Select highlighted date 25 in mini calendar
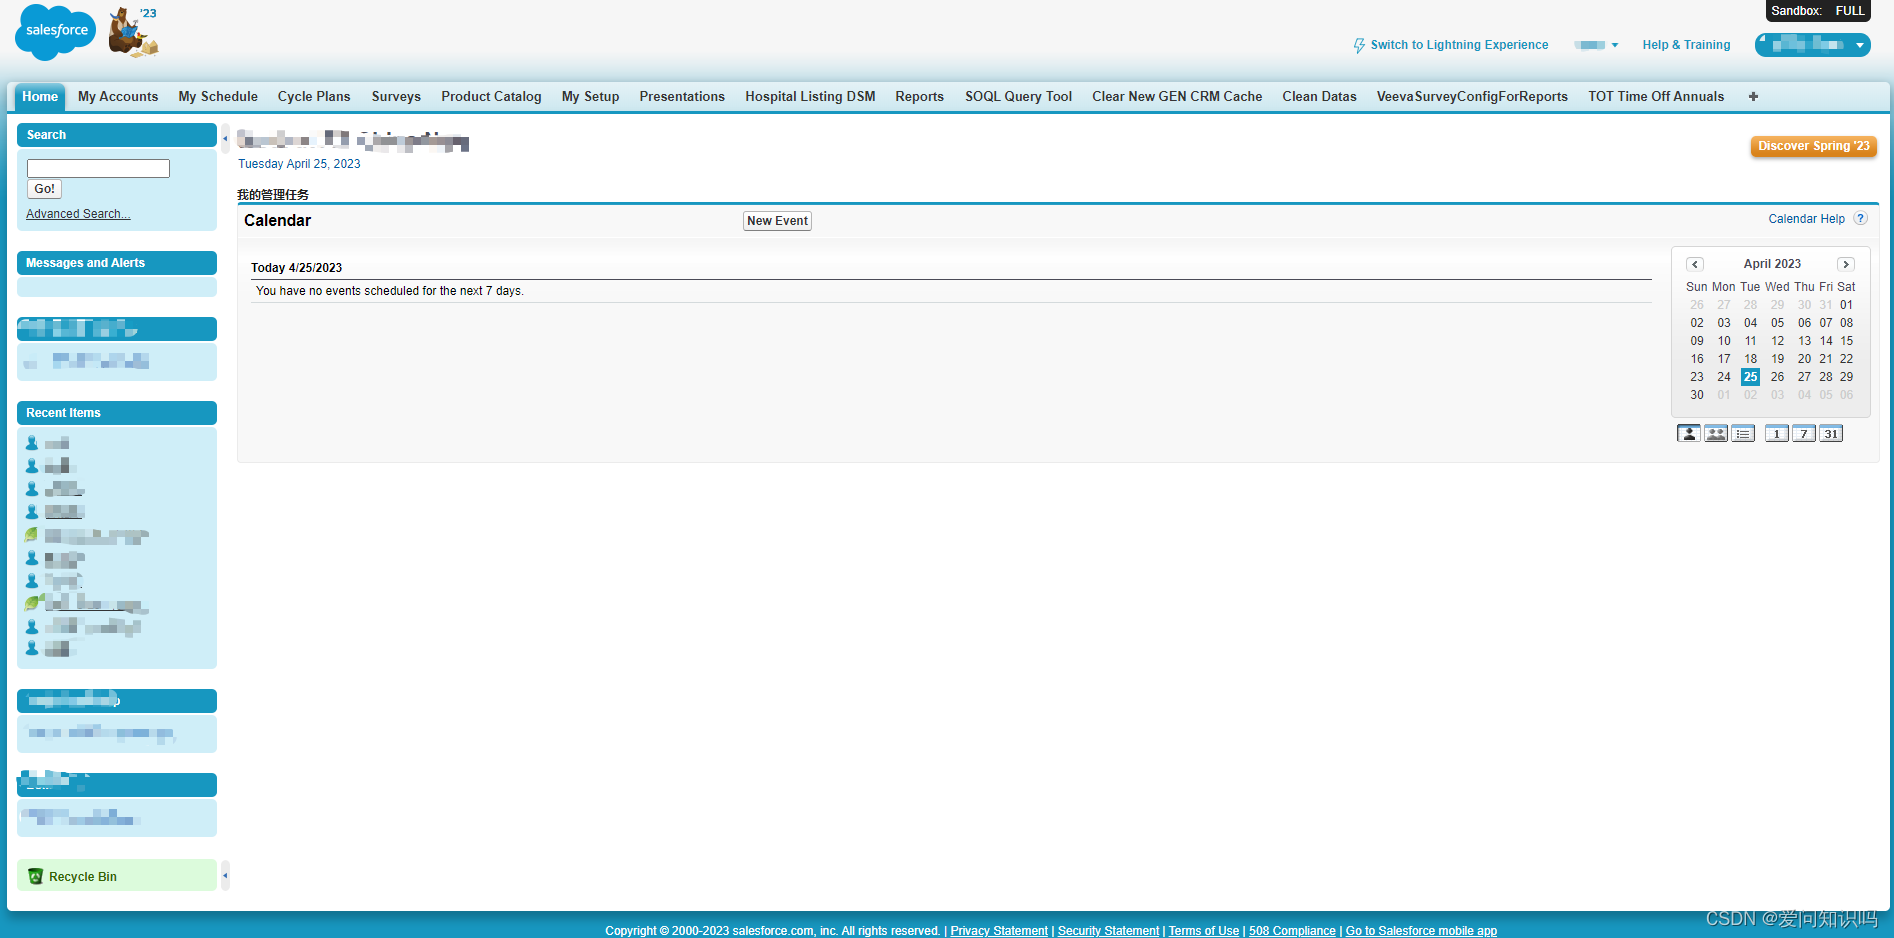The height and width of the screenshot is (938, 1894). pyautogui.click(x=1750, y=377)
